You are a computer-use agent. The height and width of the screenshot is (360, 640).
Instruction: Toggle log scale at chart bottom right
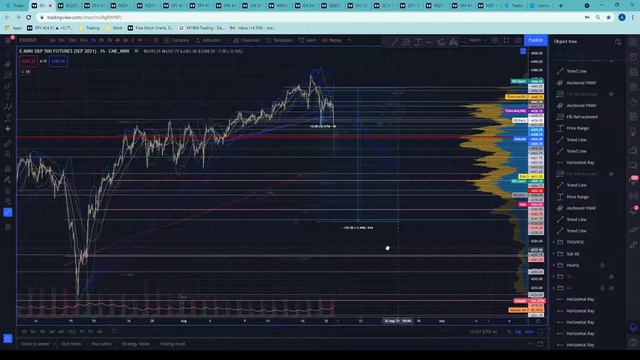tap(518, 332)
